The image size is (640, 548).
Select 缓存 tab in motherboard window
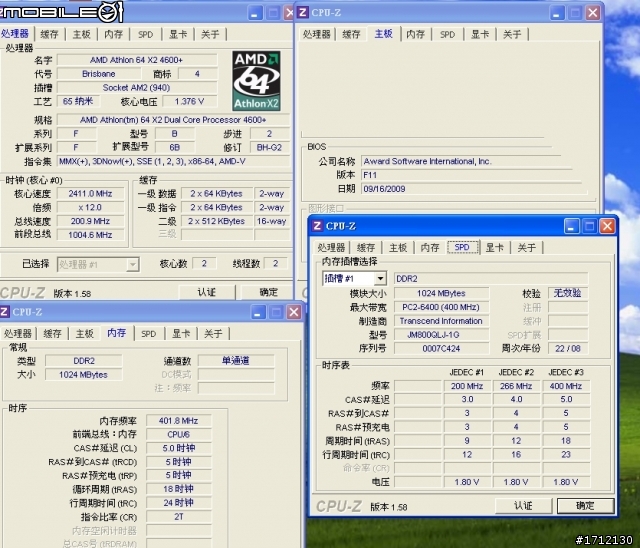click(351, 34)
